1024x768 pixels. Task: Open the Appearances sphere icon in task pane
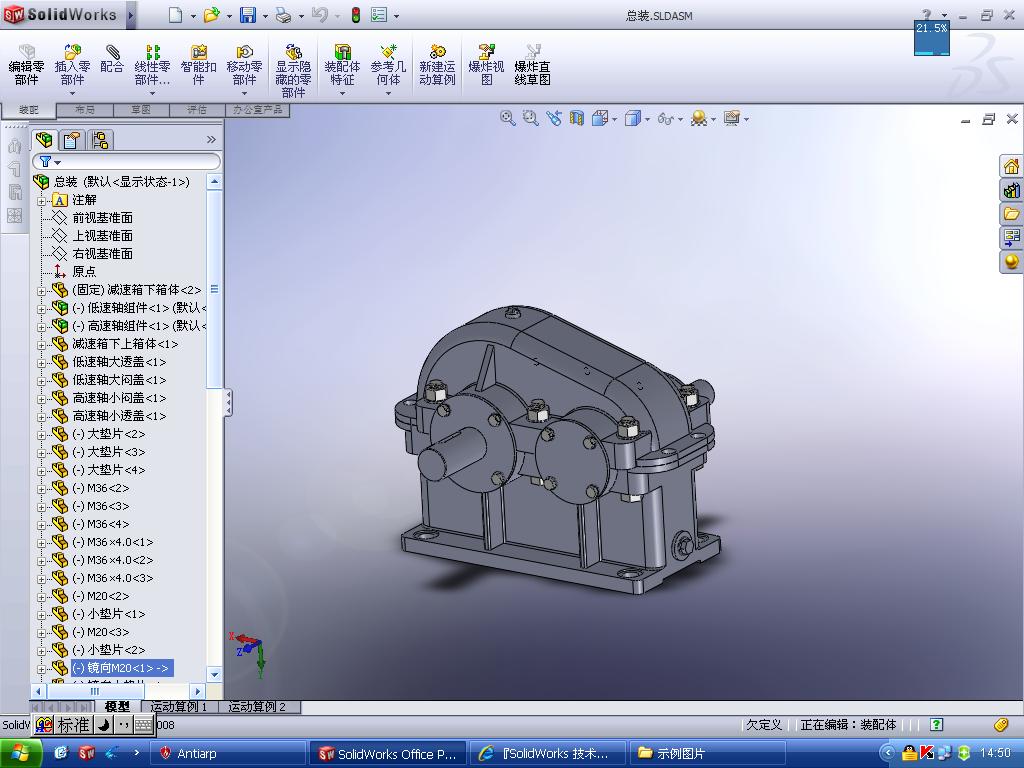tap(1011, 262)
